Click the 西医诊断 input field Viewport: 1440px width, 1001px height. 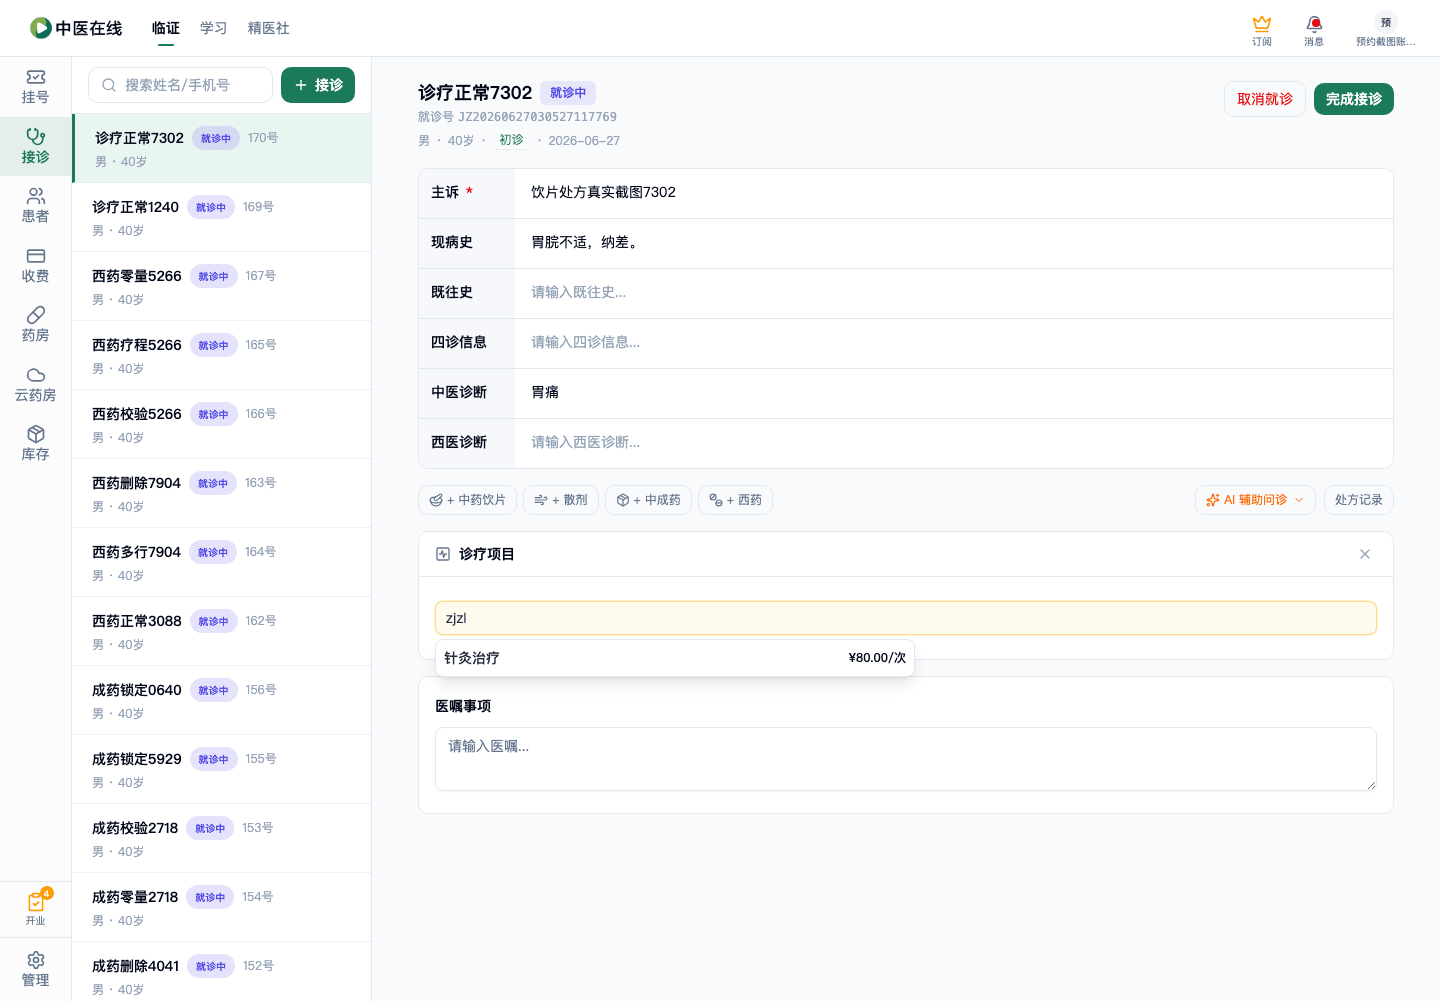pos(953,443)
